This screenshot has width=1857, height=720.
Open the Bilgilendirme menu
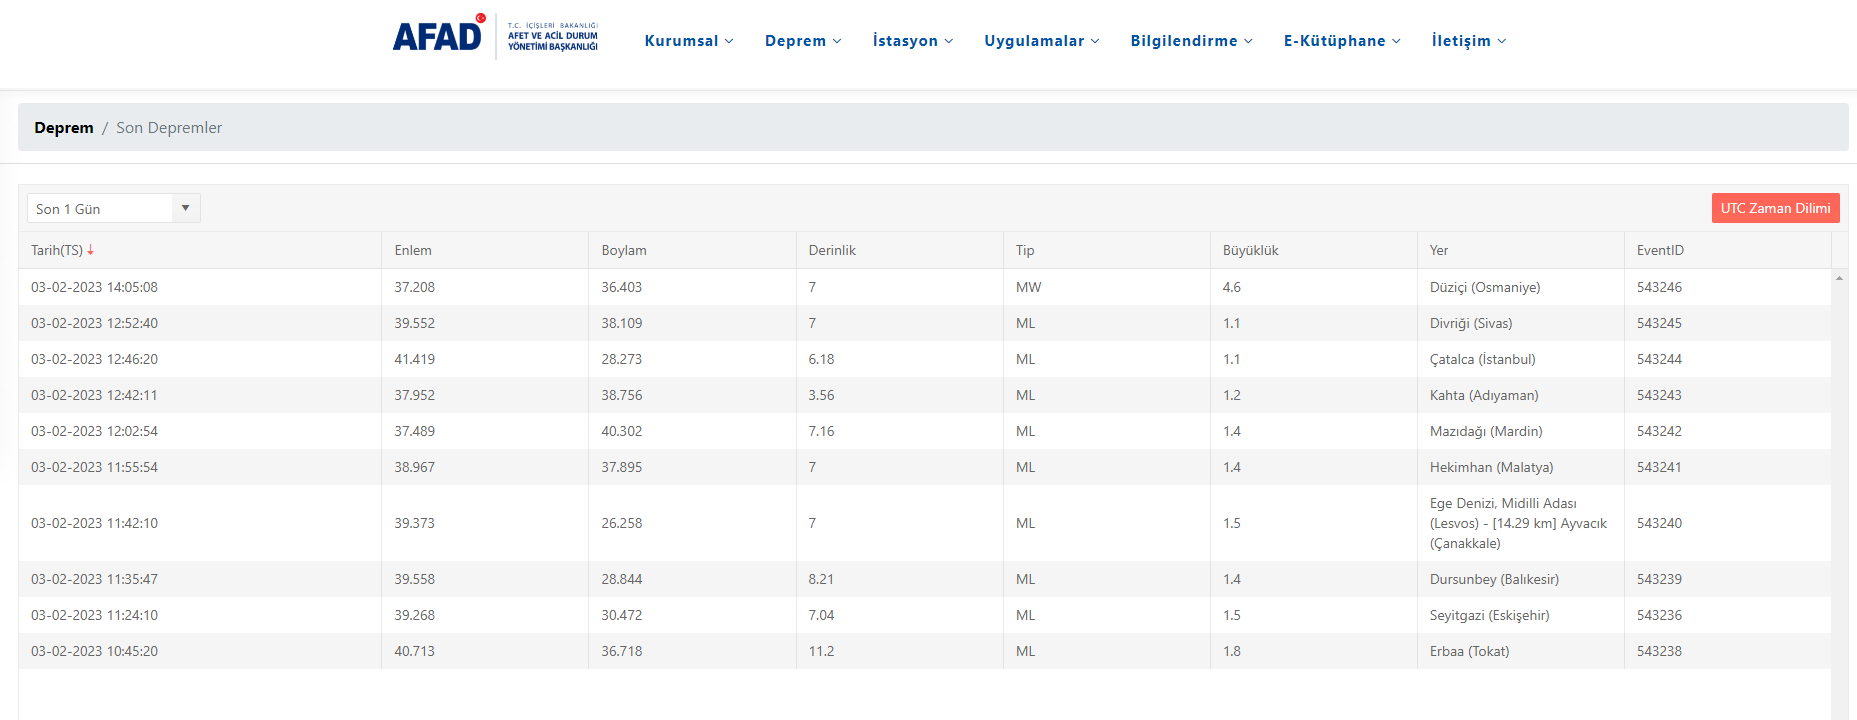(1191, 41)
